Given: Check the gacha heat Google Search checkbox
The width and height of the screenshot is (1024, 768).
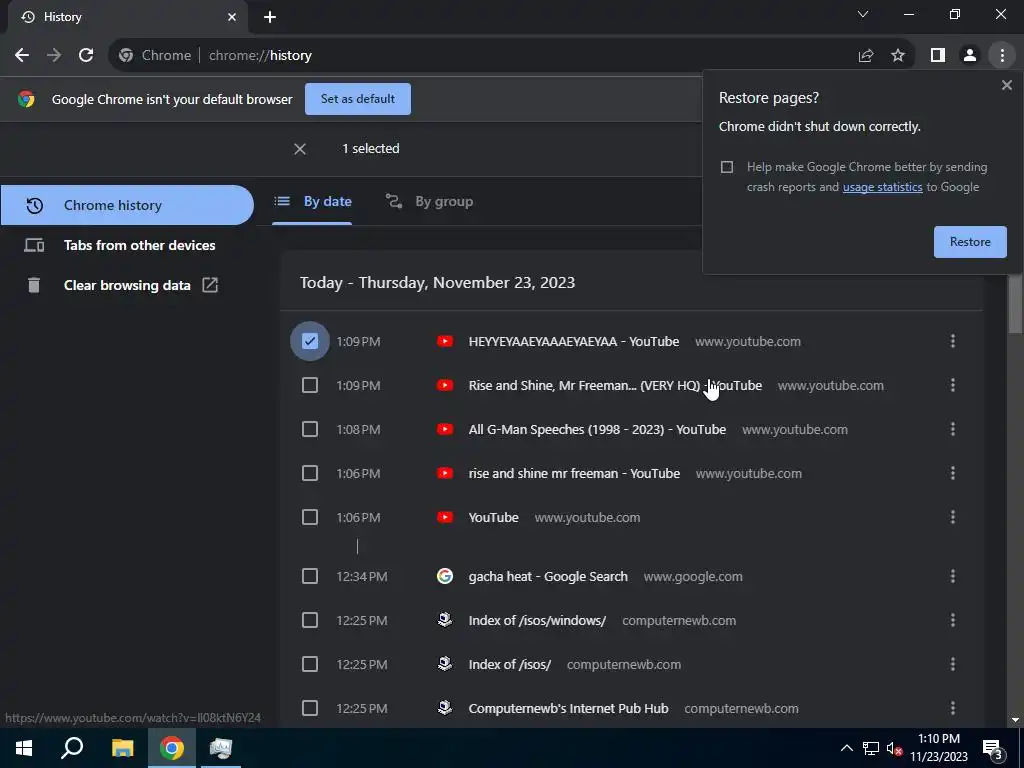Looking at the screenshot, I should tap(310, 576).
